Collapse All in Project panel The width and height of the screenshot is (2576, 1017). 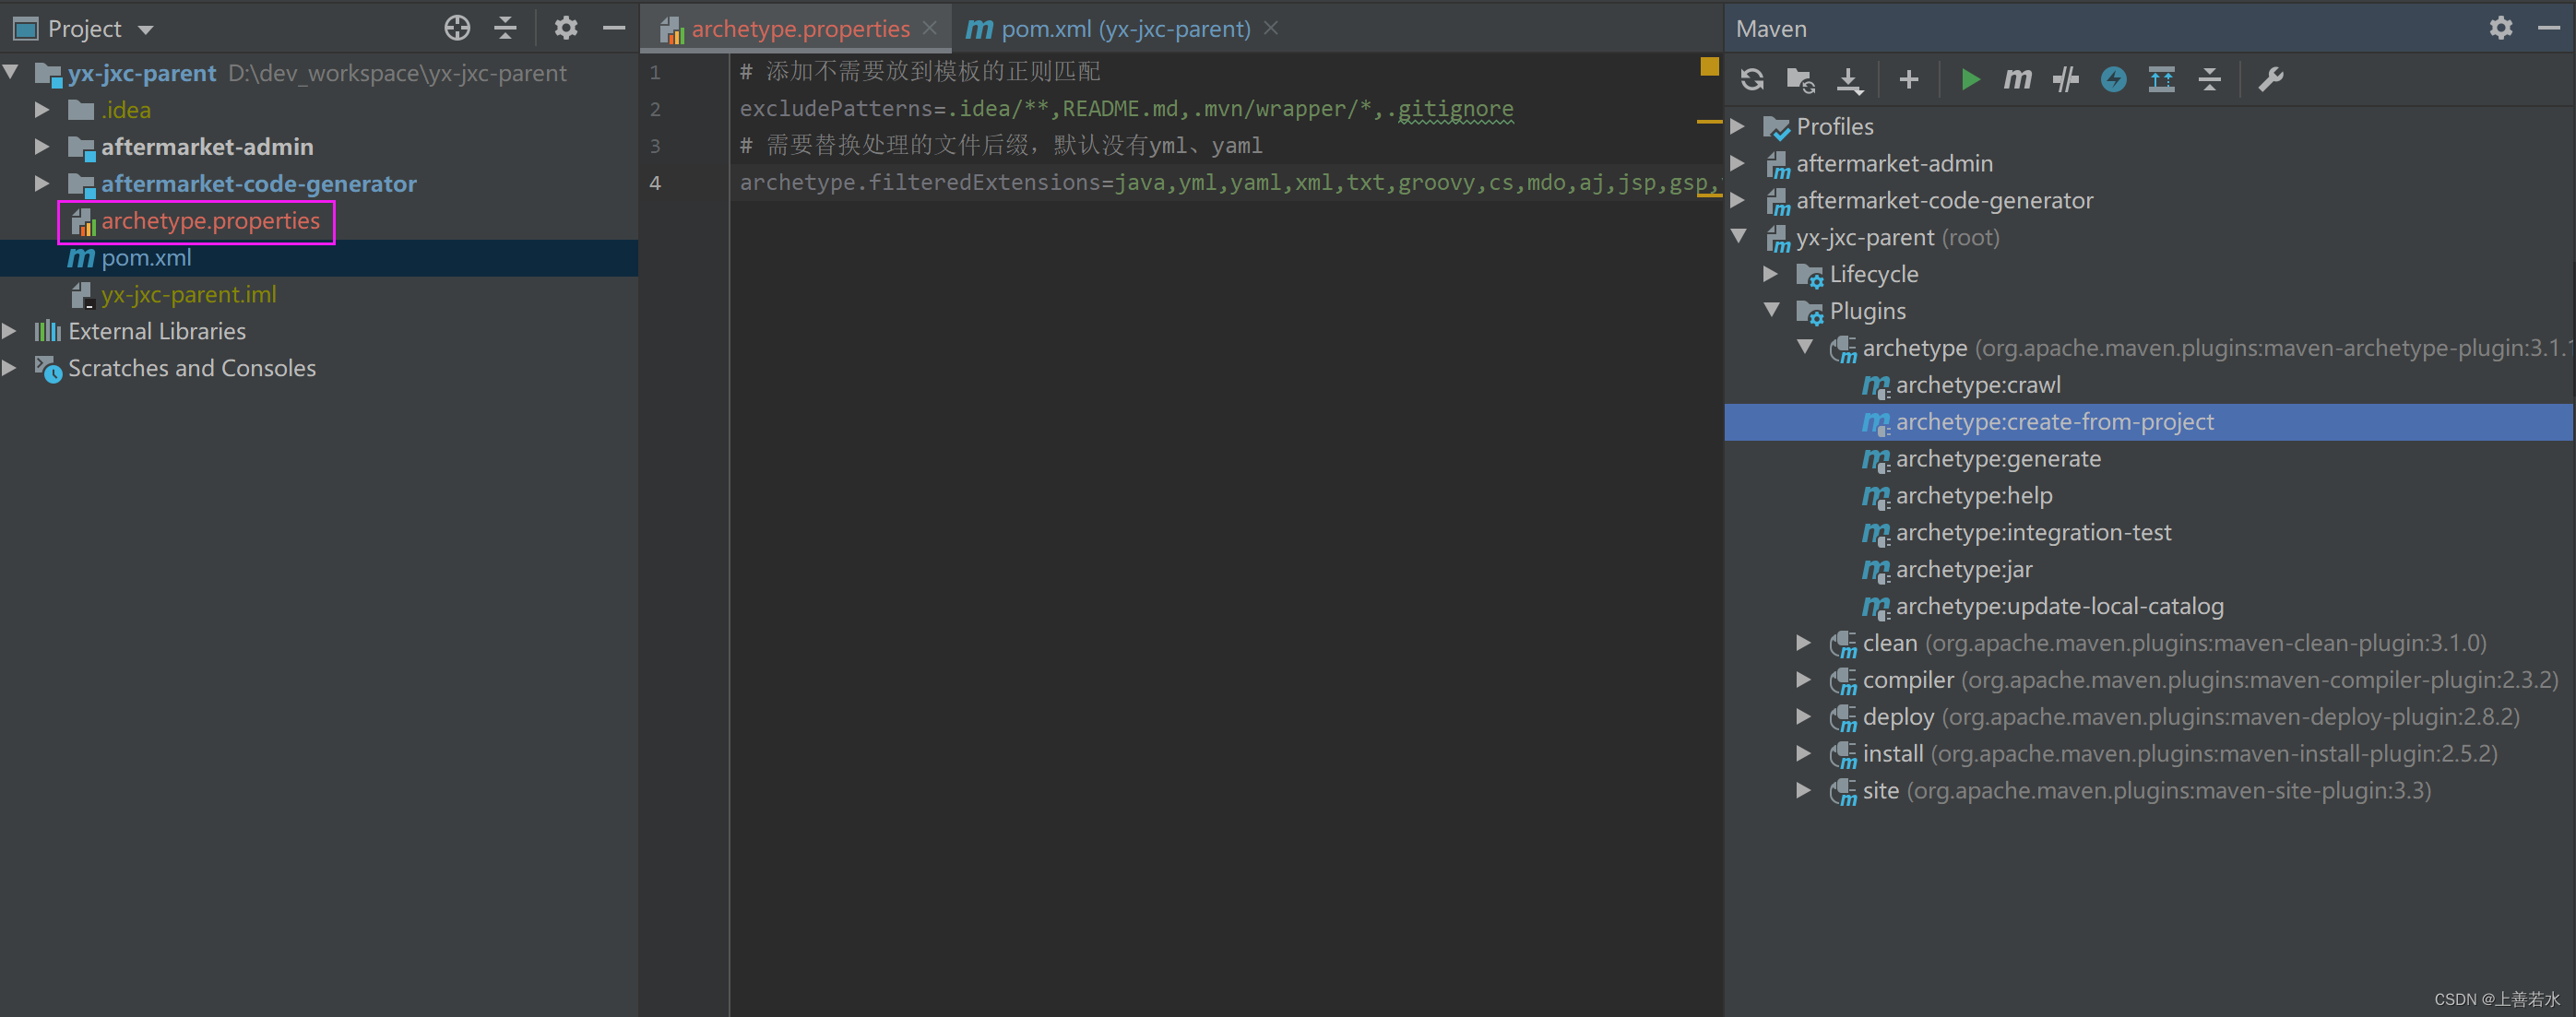[506, 28]
